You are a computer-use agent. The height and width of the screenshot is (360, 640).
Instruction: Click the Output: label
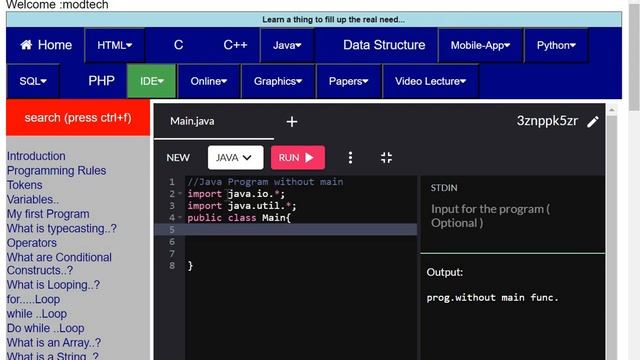click(444, 272)
